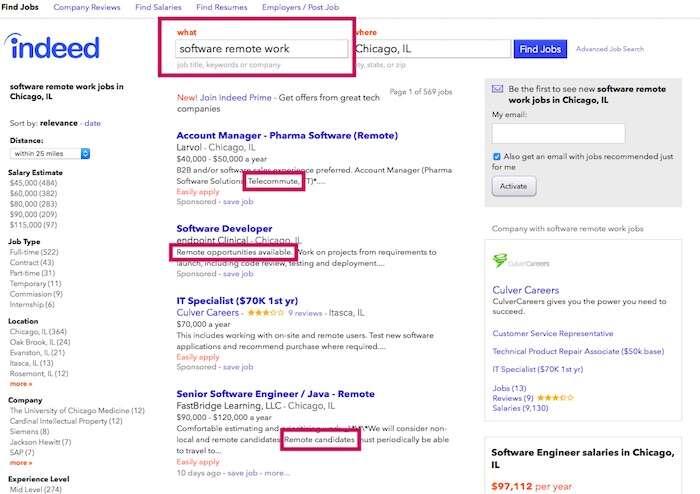The width and height of the screenshot is (700, 494).
Task: Expand more locations list
Action: [21, 384]
